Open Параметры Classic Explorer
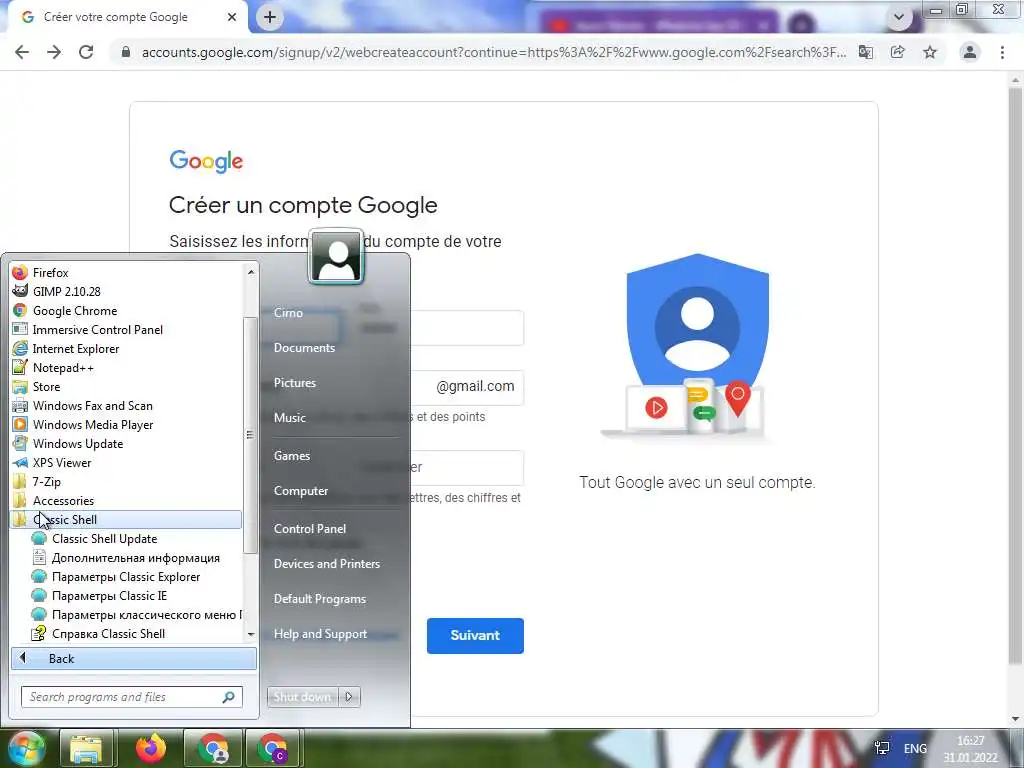1024x768 pixels. [125, 576]
